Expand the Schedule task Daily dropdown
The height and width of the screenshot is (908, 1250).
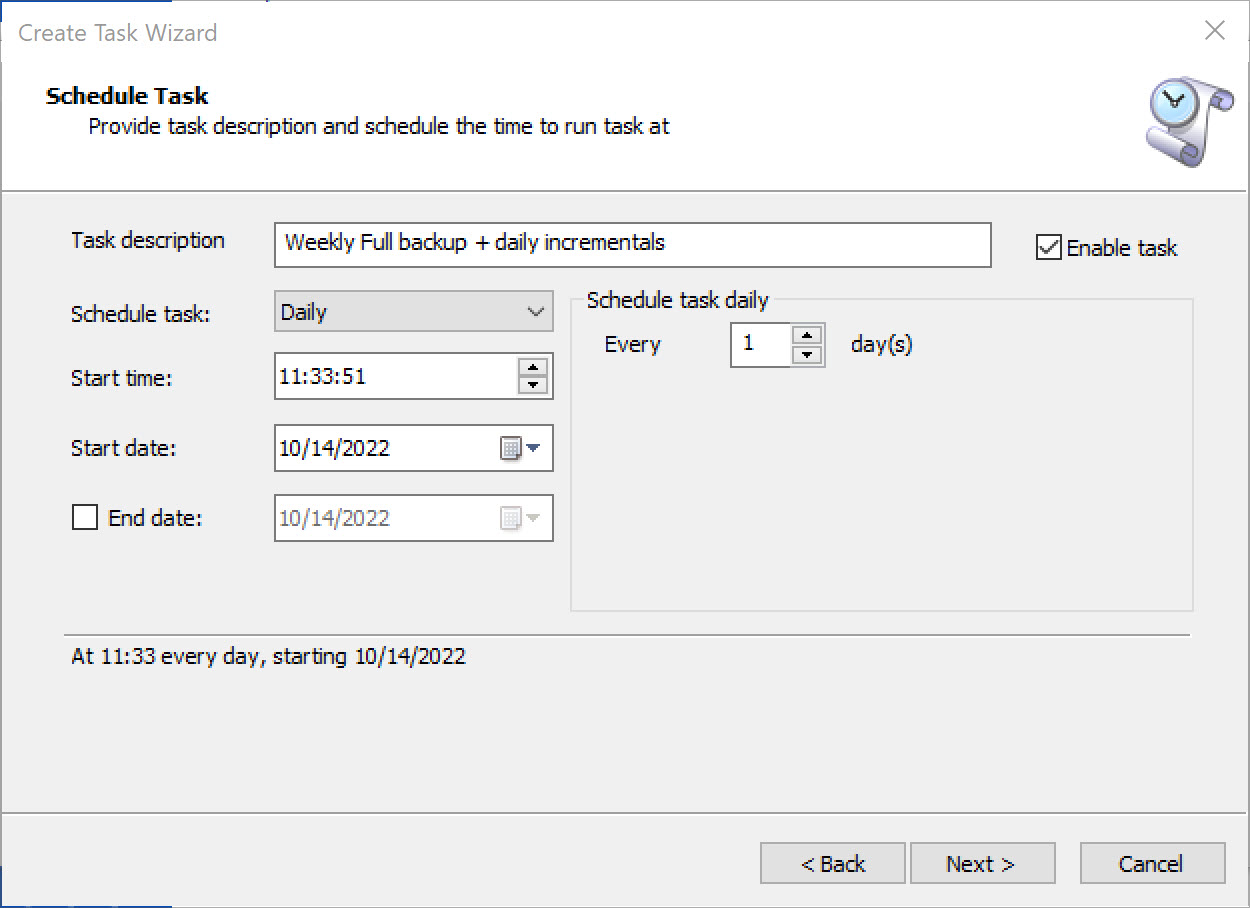pos(413,312)
